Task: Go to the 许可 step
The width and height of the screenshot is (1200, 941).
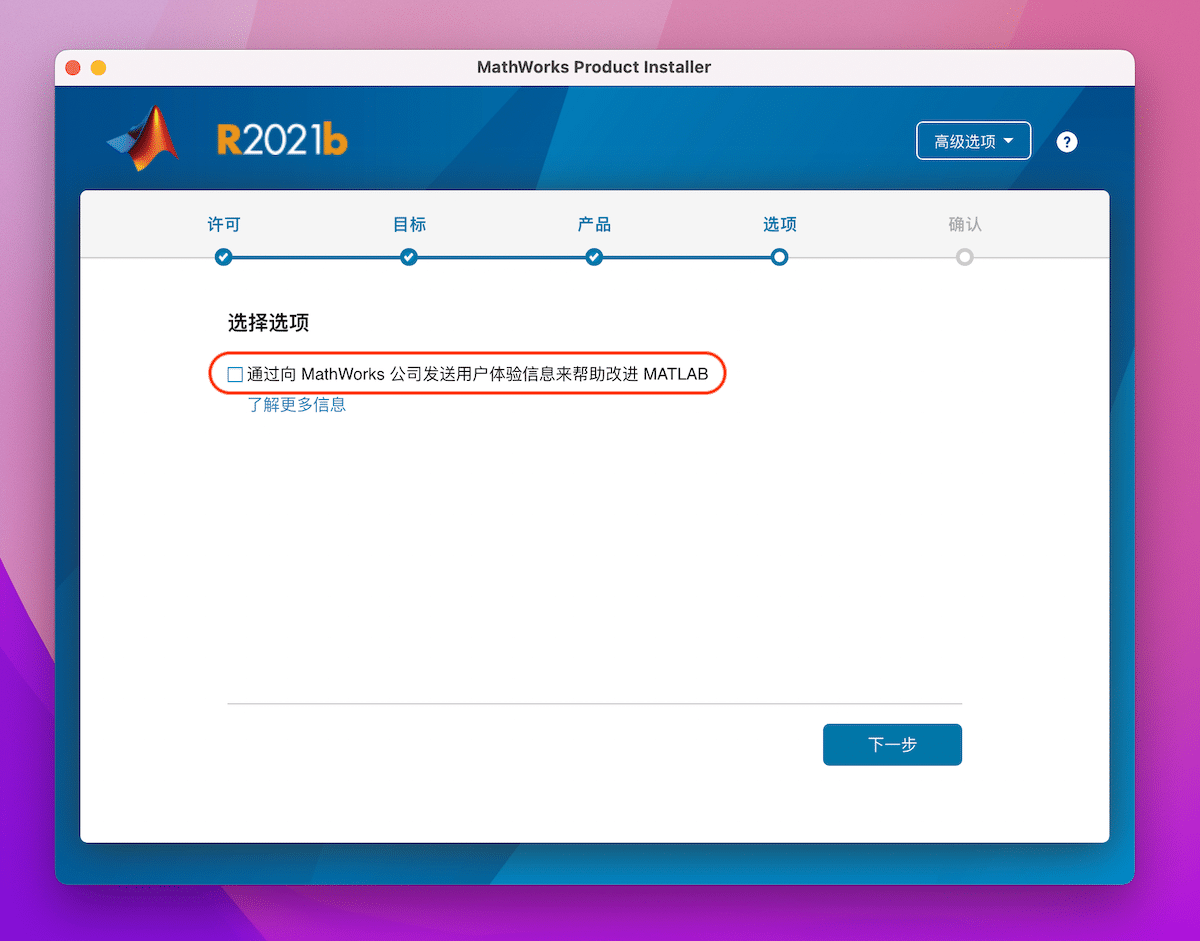Action: pos(223,224)
